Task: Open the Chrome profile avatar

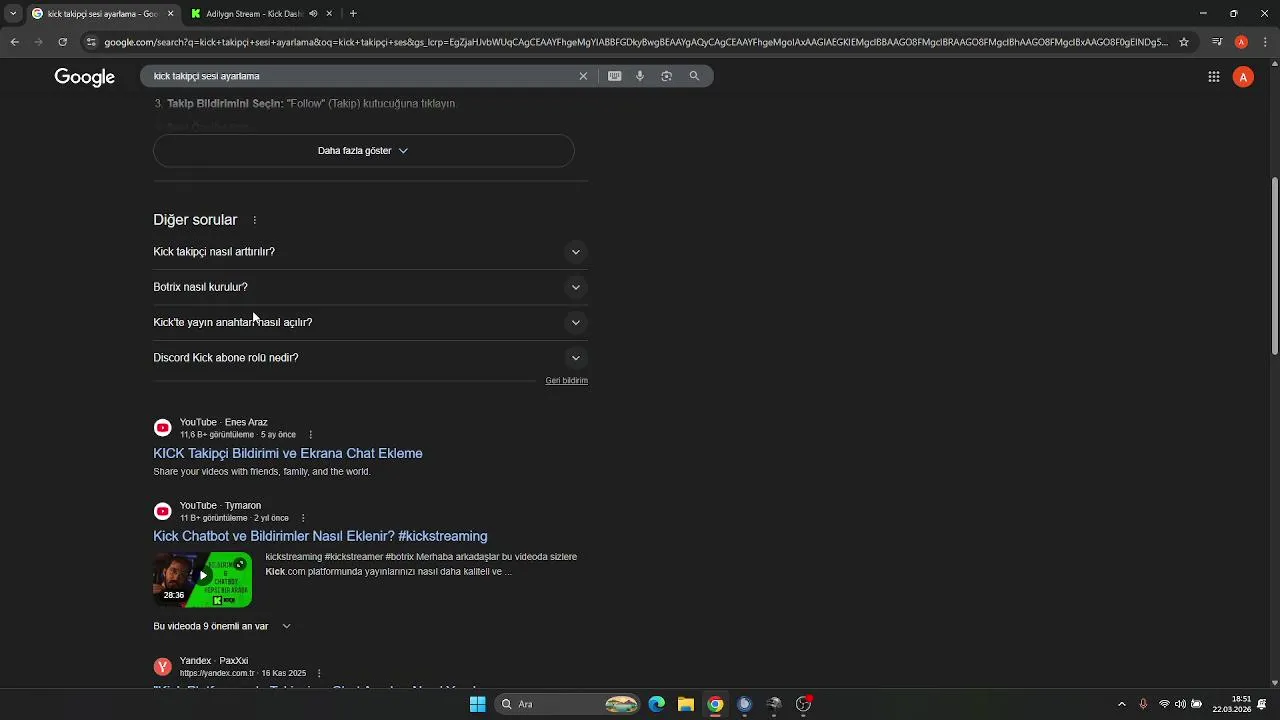Action: coord(1241,42)
